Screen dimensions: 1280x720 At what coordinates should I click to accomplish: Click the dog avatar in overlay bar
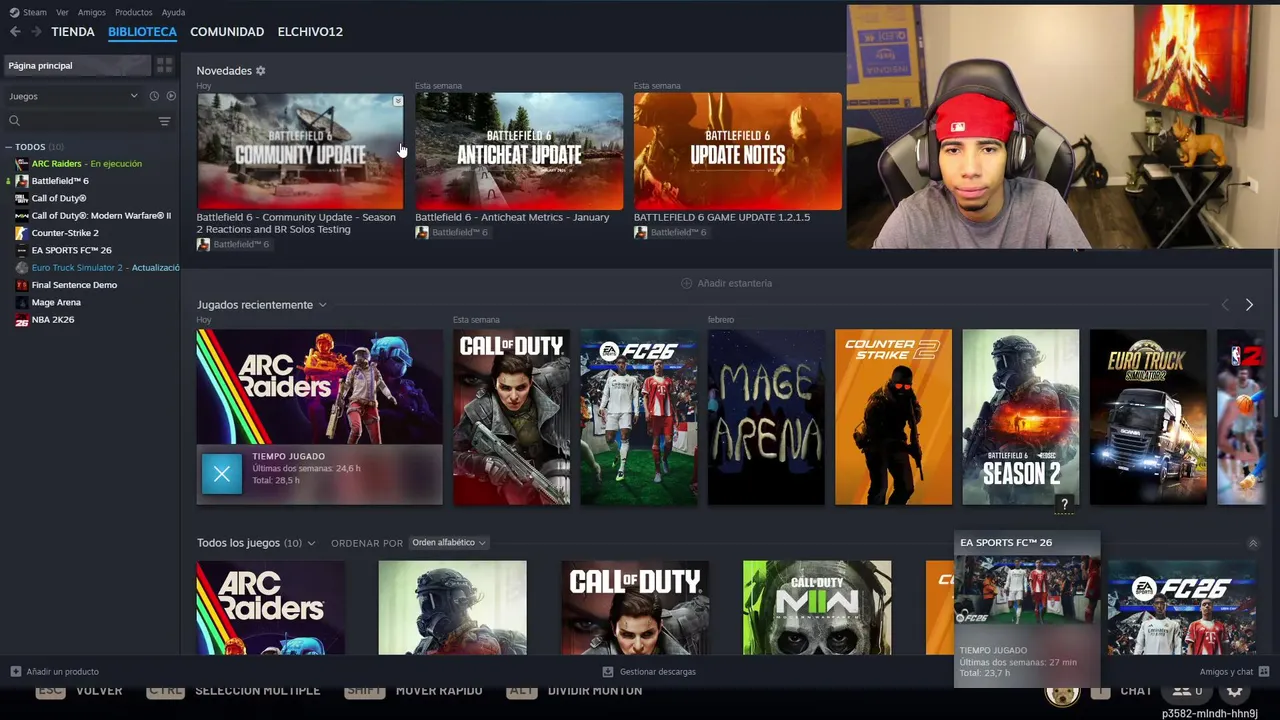[1062, 692]
